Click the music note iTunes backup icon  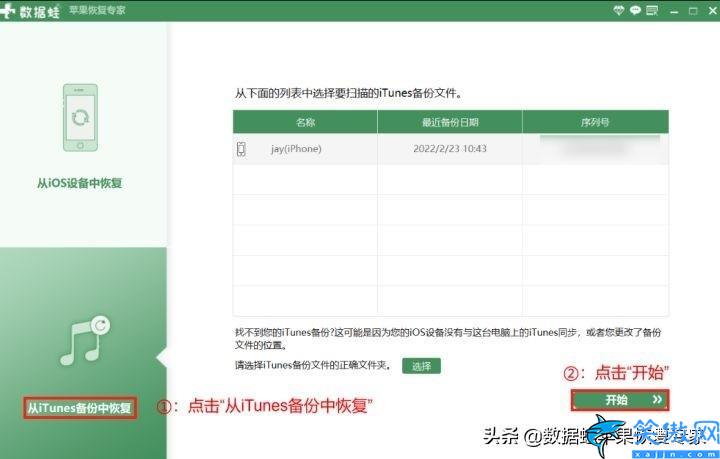(85, 341)
